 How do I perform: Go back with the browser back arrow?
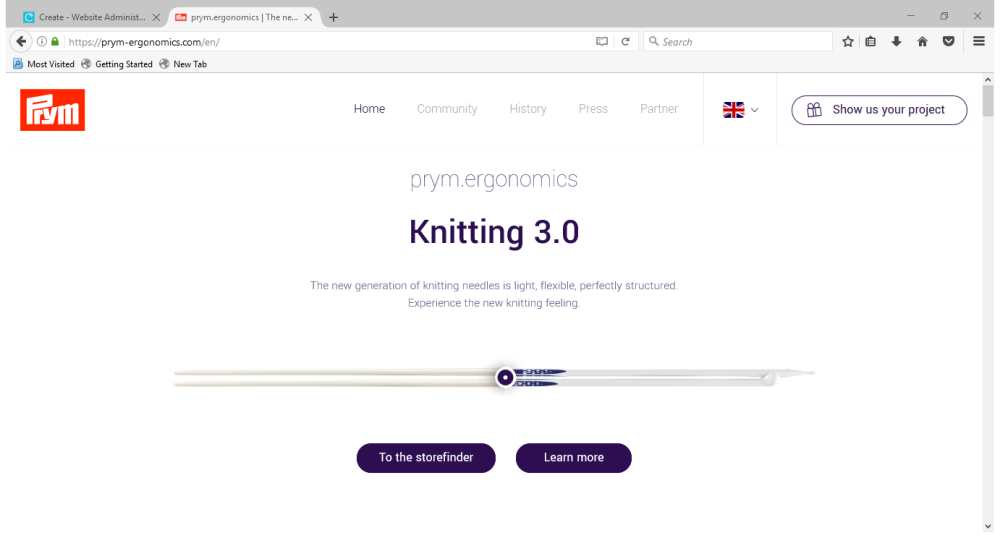[21, 41]
